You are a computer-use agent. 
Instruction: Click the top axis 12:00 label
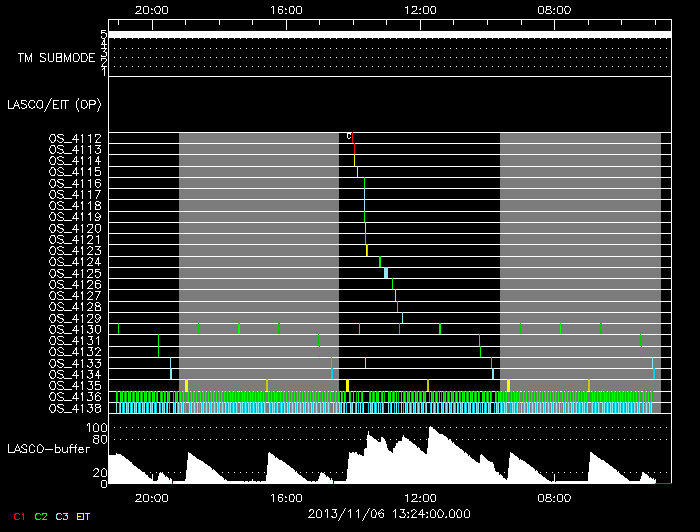420,10
